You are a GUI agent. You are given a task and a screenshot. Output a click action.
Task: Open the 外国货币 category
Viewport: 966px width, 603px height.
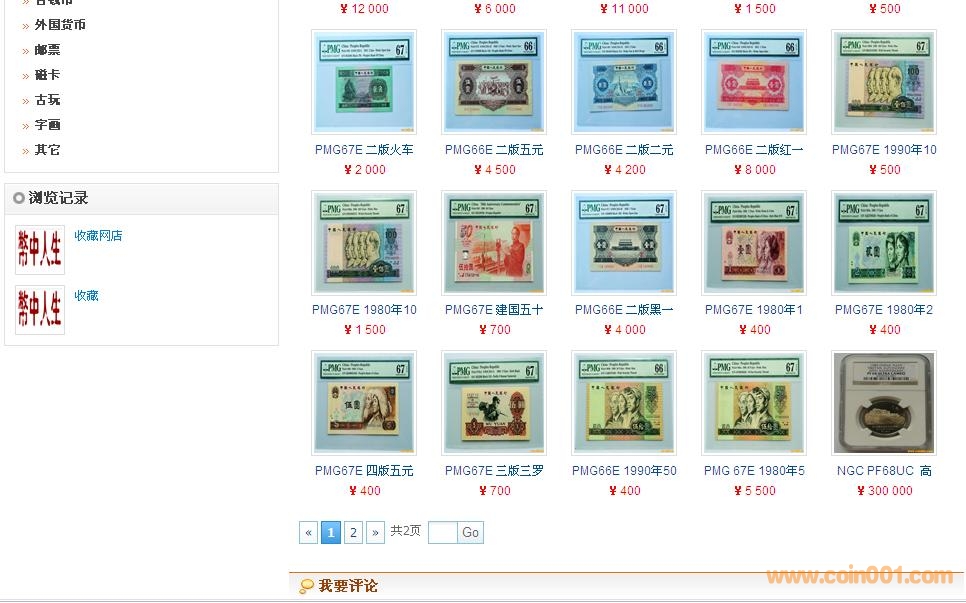pyautogui.click(x=60, y=25)
